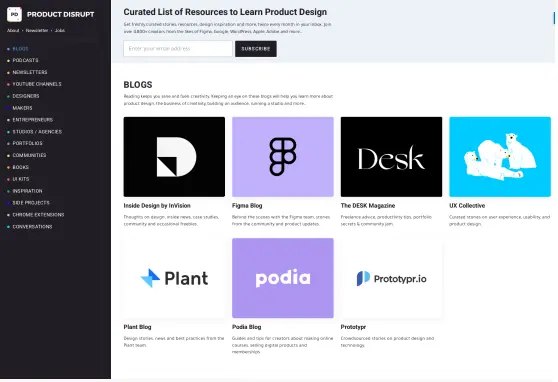Click the email address input field
This screenshot has height=382, width=558.
tap(178, 48)
